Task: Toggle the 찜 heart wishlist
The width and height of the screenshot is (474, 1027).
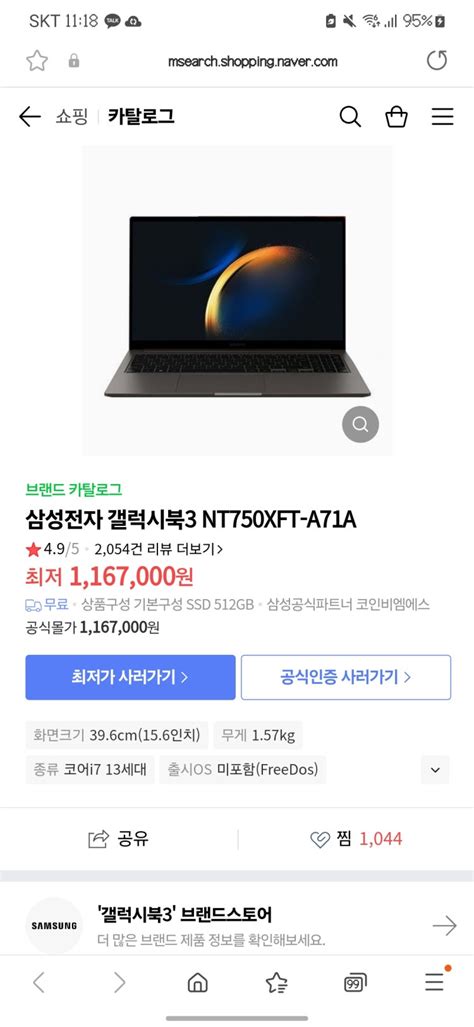Action: (x=356, y=839)
